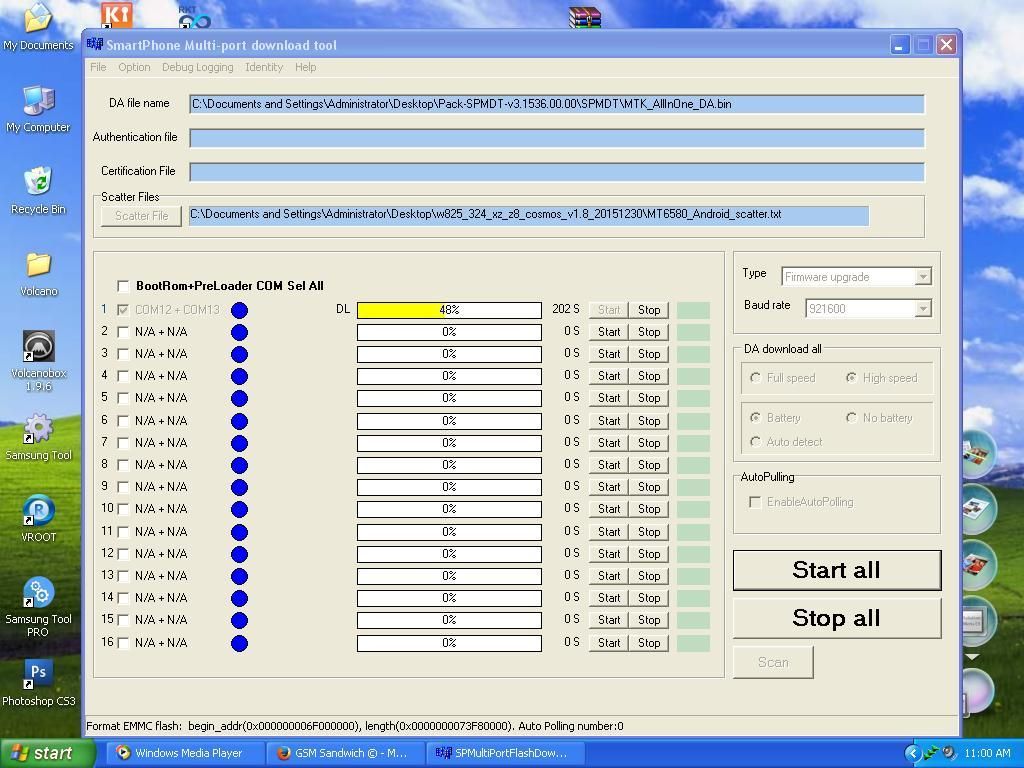Click the blue status indicator for port 1
The width and height of the screenshot is (1024, 768).
240,310
